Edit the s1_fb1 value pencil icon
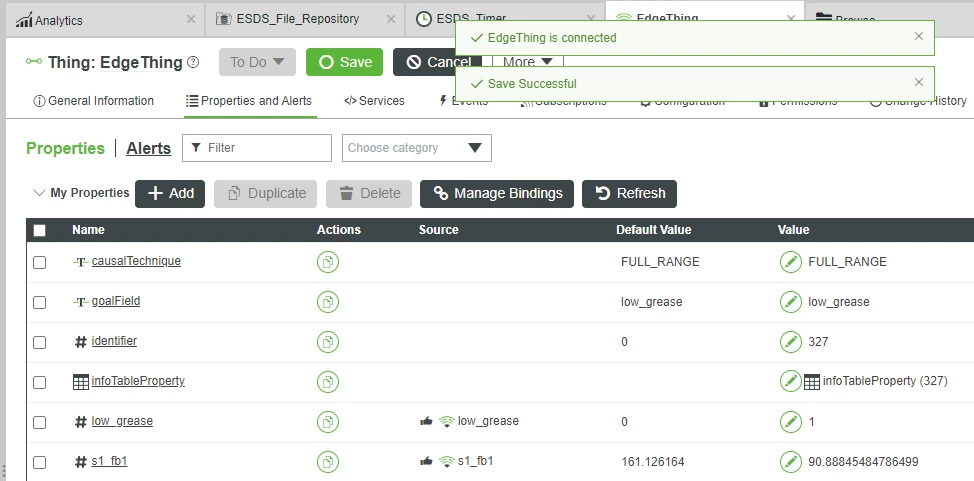 click(x=791, y=462)
